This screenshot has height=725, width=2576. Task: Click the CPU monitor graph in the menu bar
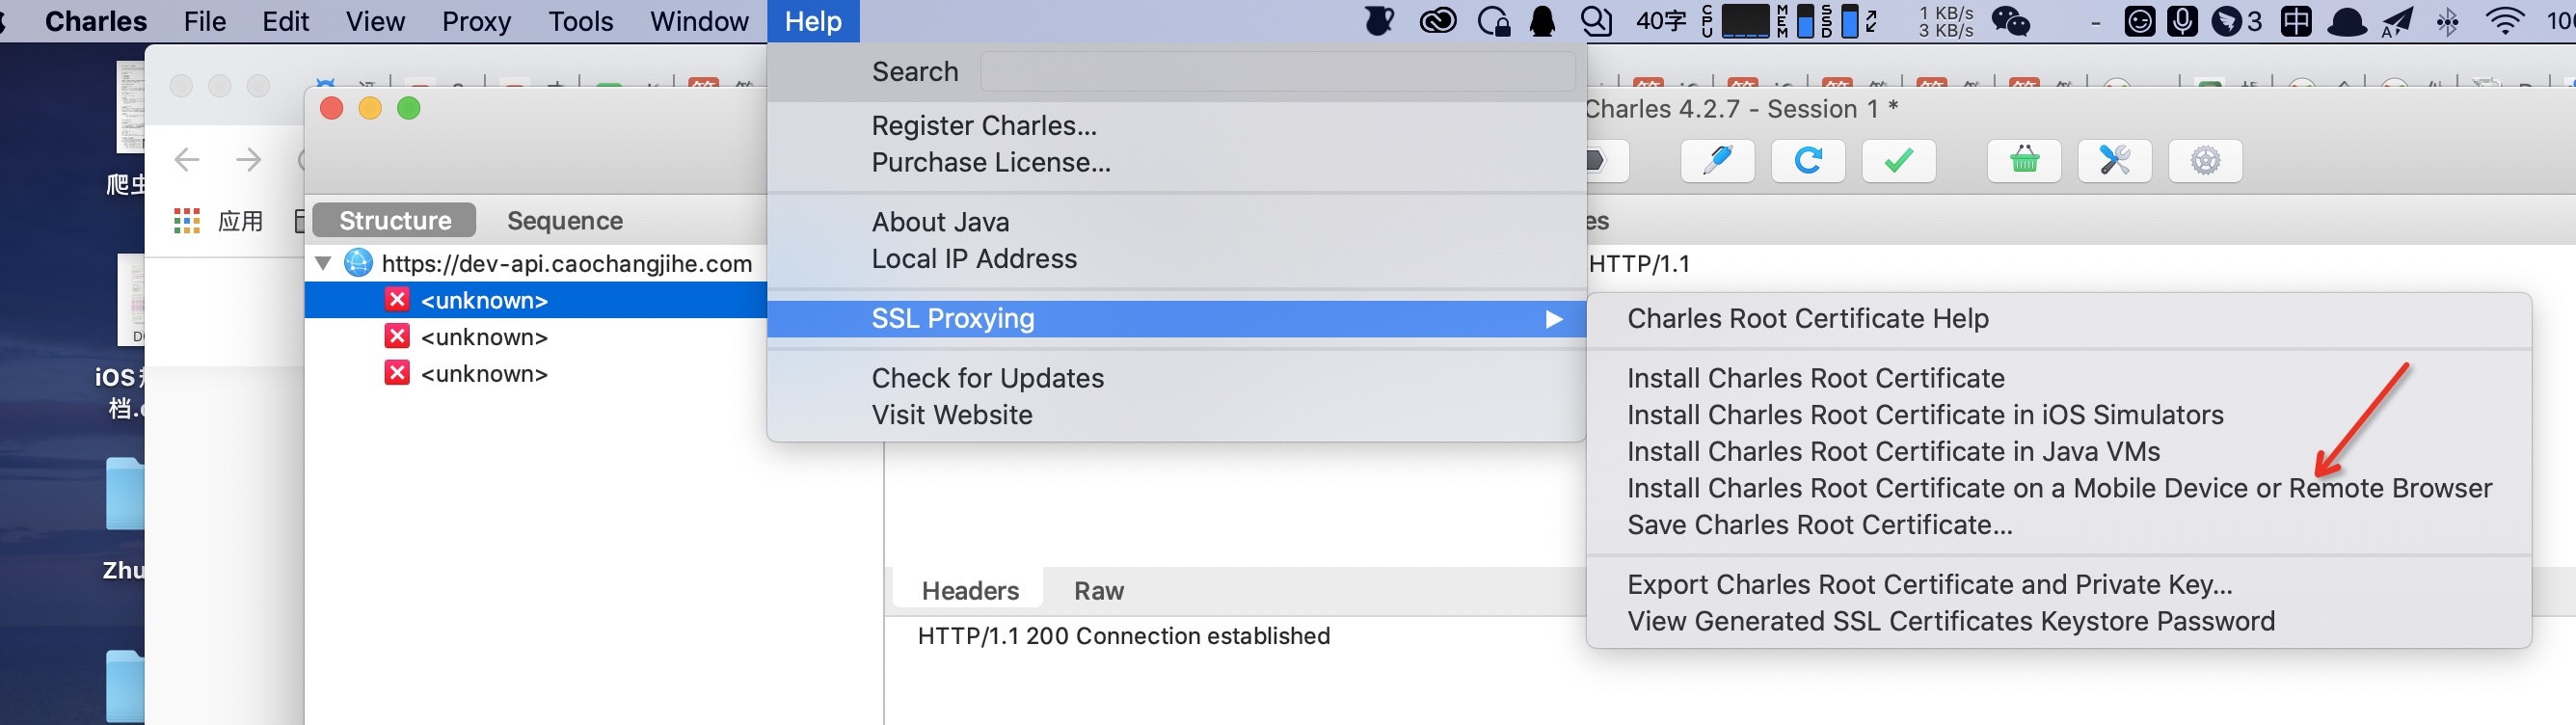[x=1745, y=21]
